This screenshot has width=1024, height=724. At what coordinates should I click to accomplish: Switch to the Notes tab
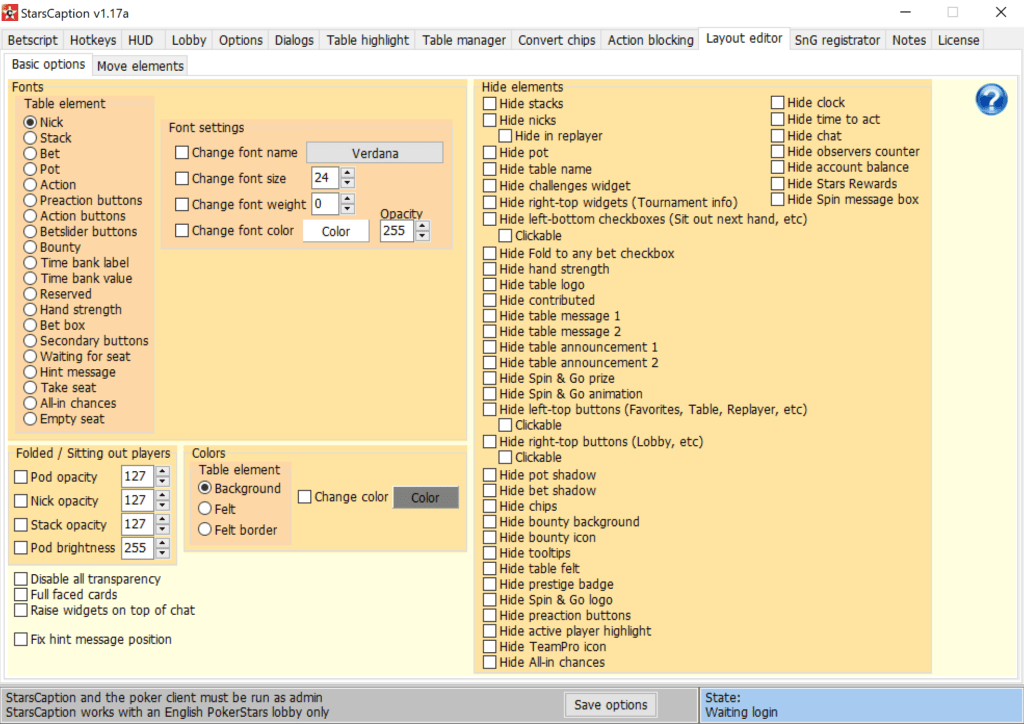click(908, 40)
